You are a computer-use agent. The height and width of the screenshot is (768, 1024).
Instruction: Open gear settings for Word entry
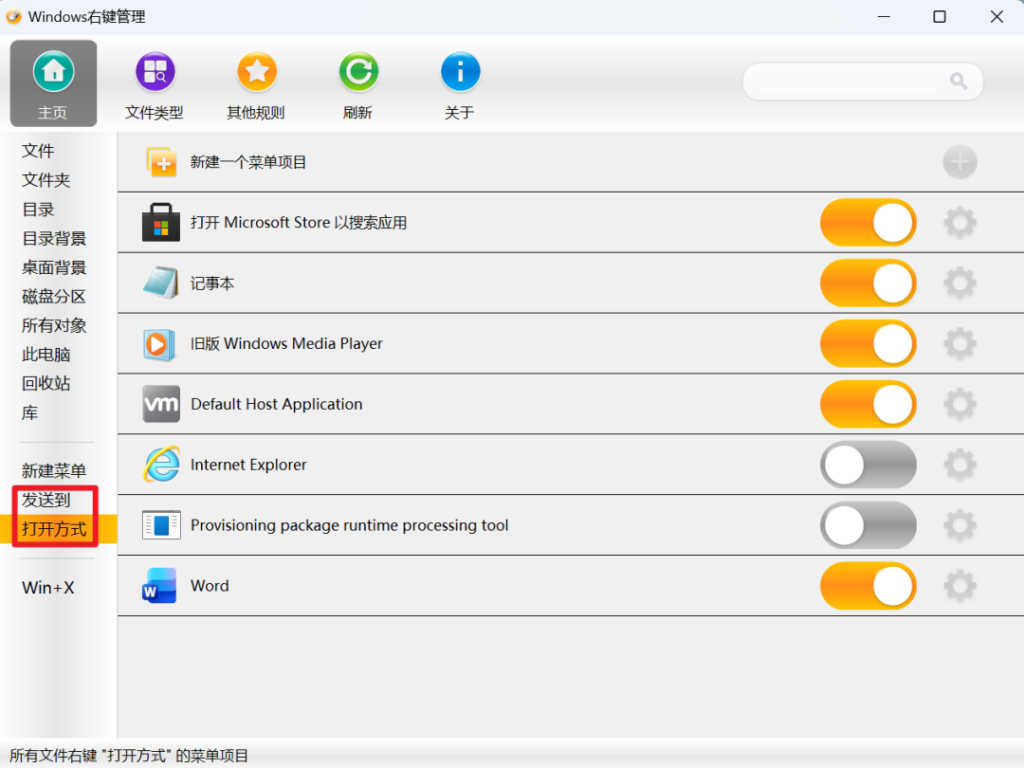click(959, 586)
